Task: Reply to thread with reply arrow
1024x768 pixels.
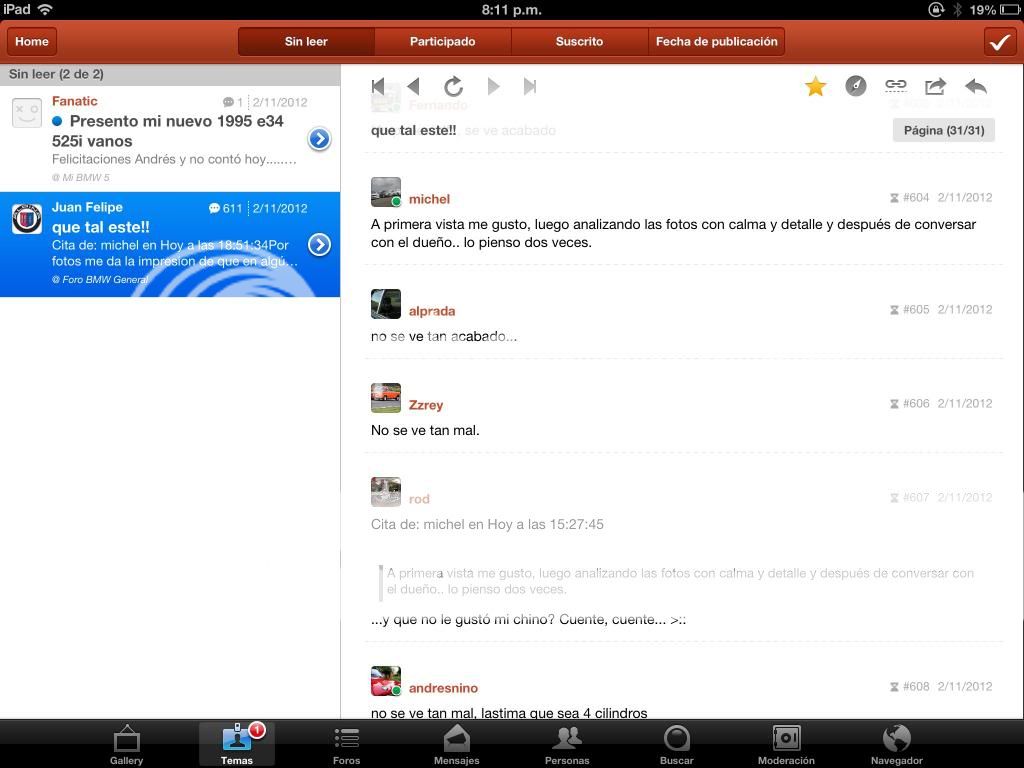Action: [x=976, y=87]
